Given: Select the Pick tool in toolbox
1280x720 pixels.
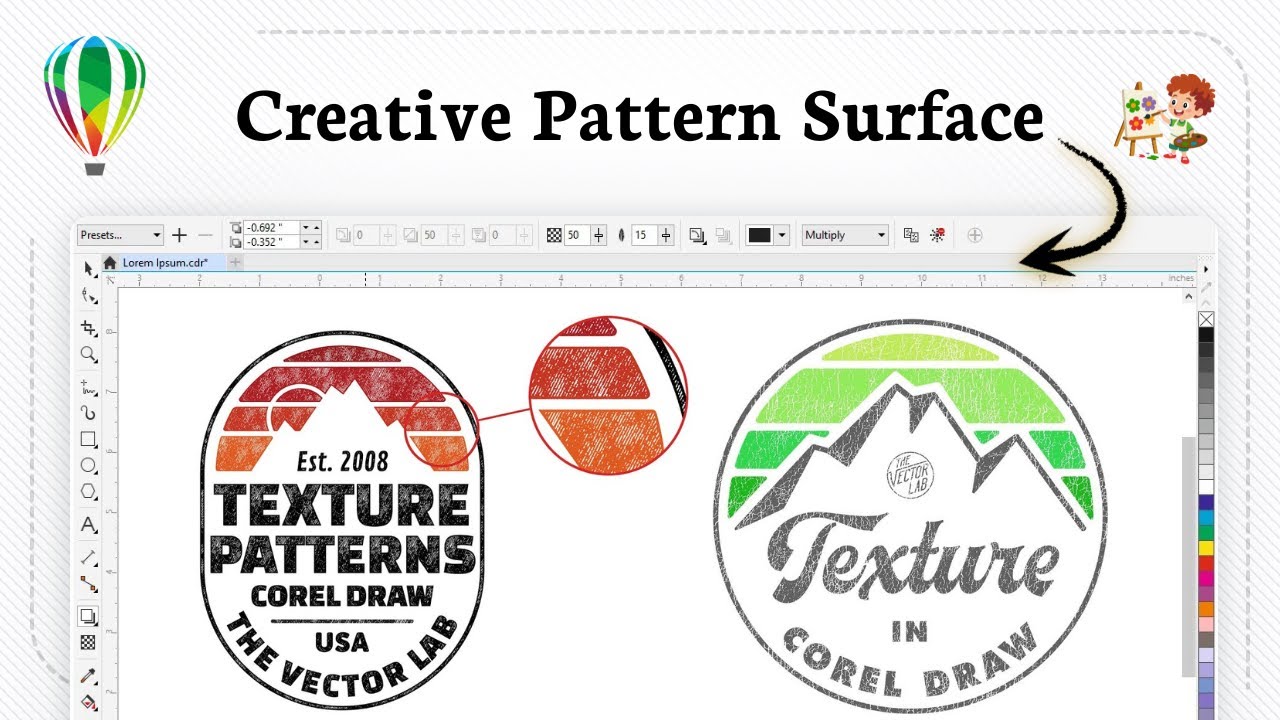Looking at the screenshot, I should pos(88,269).
